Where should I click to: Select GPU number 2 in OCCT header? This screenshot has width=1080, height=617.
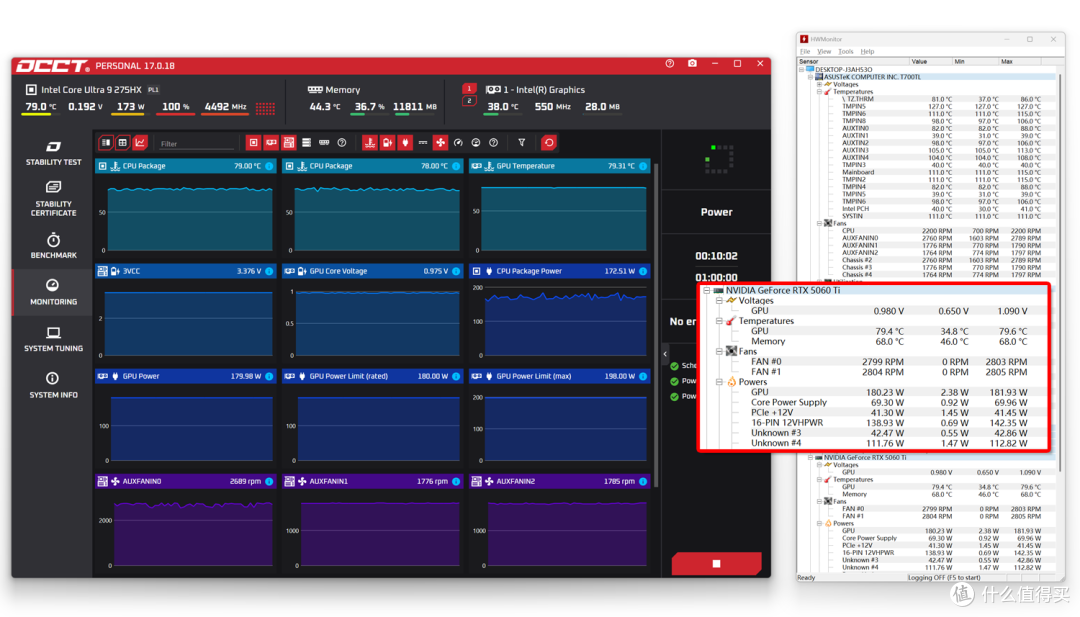coord(469,101)
